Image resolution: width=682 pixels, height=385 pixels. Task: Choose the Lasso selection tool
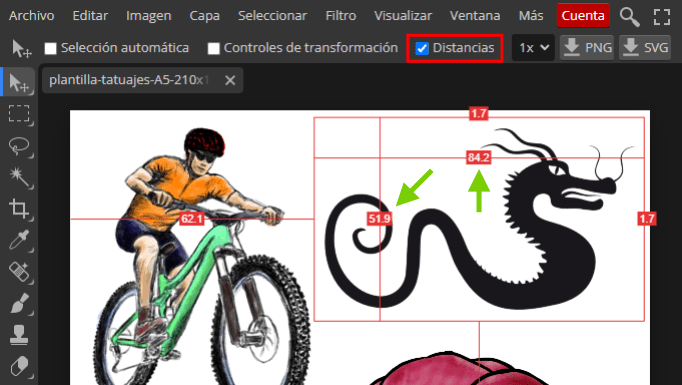click(x=19, y=146)
